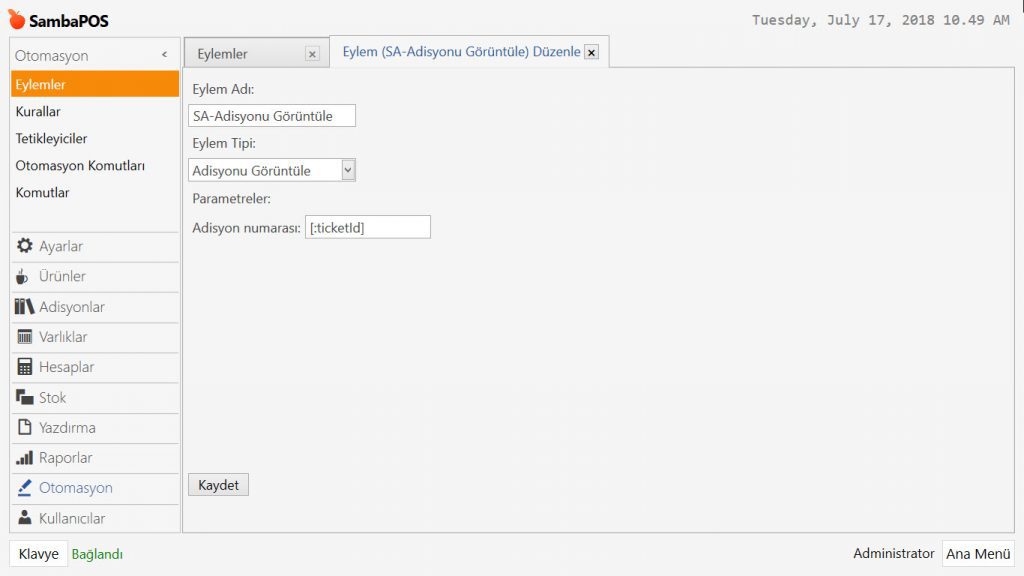Collapse the Otomasyon panel chevron
This screenshot has height=576, width=1024.
point(164,56)
